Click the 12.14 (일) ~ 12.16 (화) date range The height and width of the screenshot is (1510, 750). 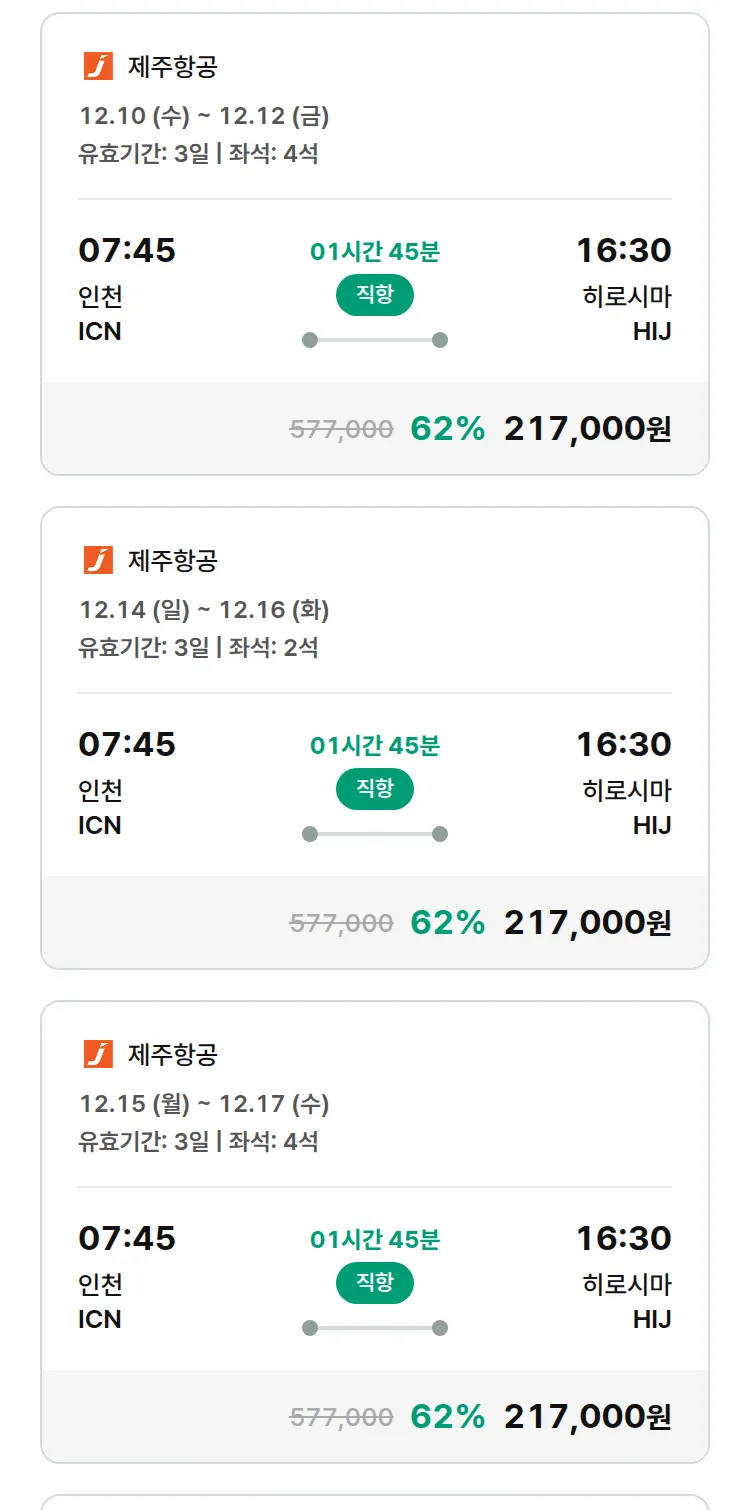coord(204,610)
